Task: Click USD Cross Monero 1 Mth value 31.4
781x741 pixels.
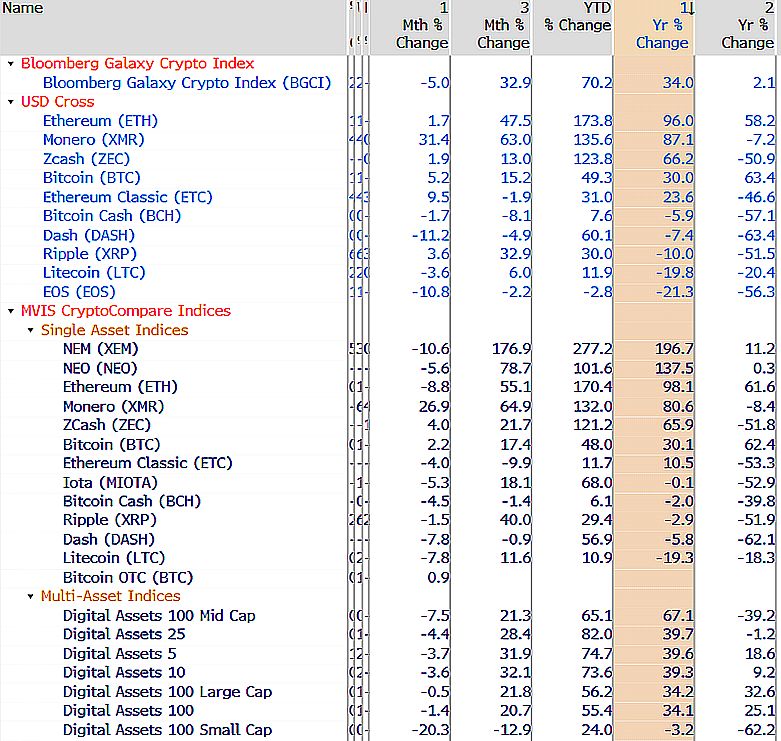Action: [x=434, y=140]
